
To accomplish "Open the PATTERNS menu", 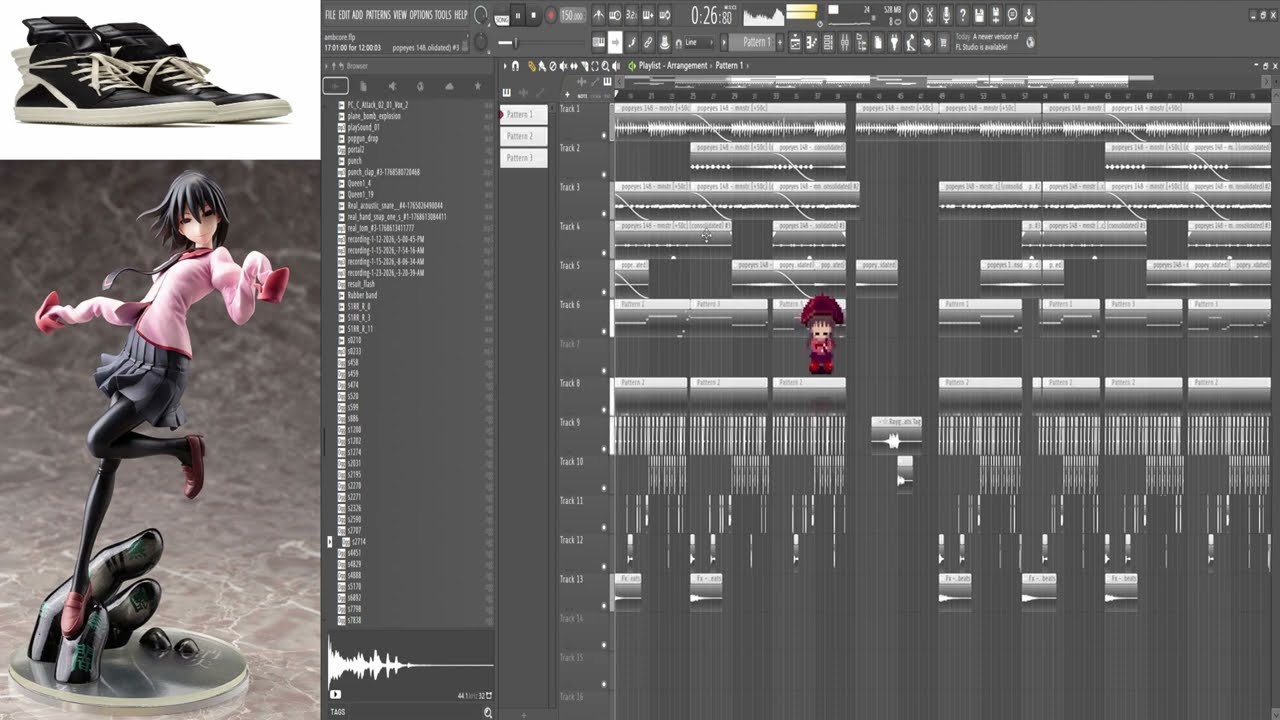I will (x=378, y=15).
